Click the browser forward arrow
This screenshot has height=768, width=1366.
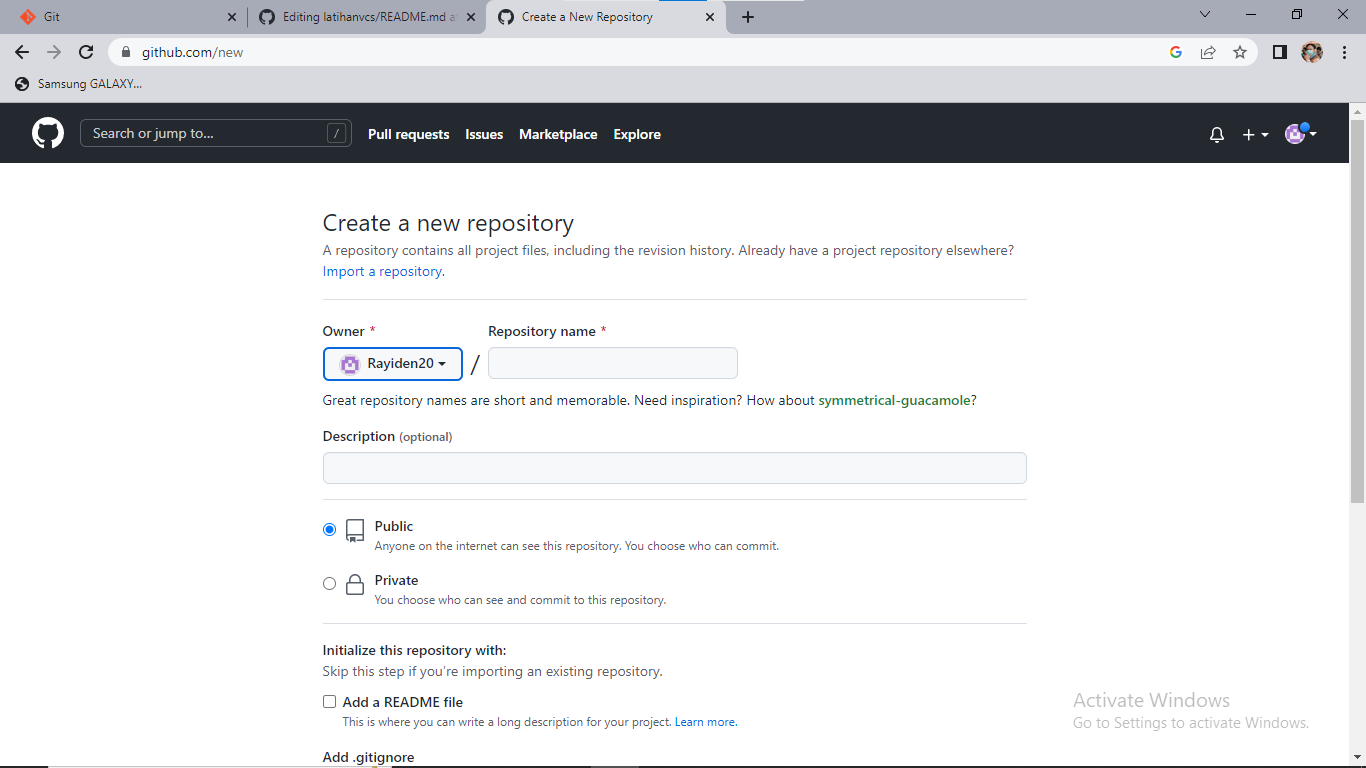[54, 52]
